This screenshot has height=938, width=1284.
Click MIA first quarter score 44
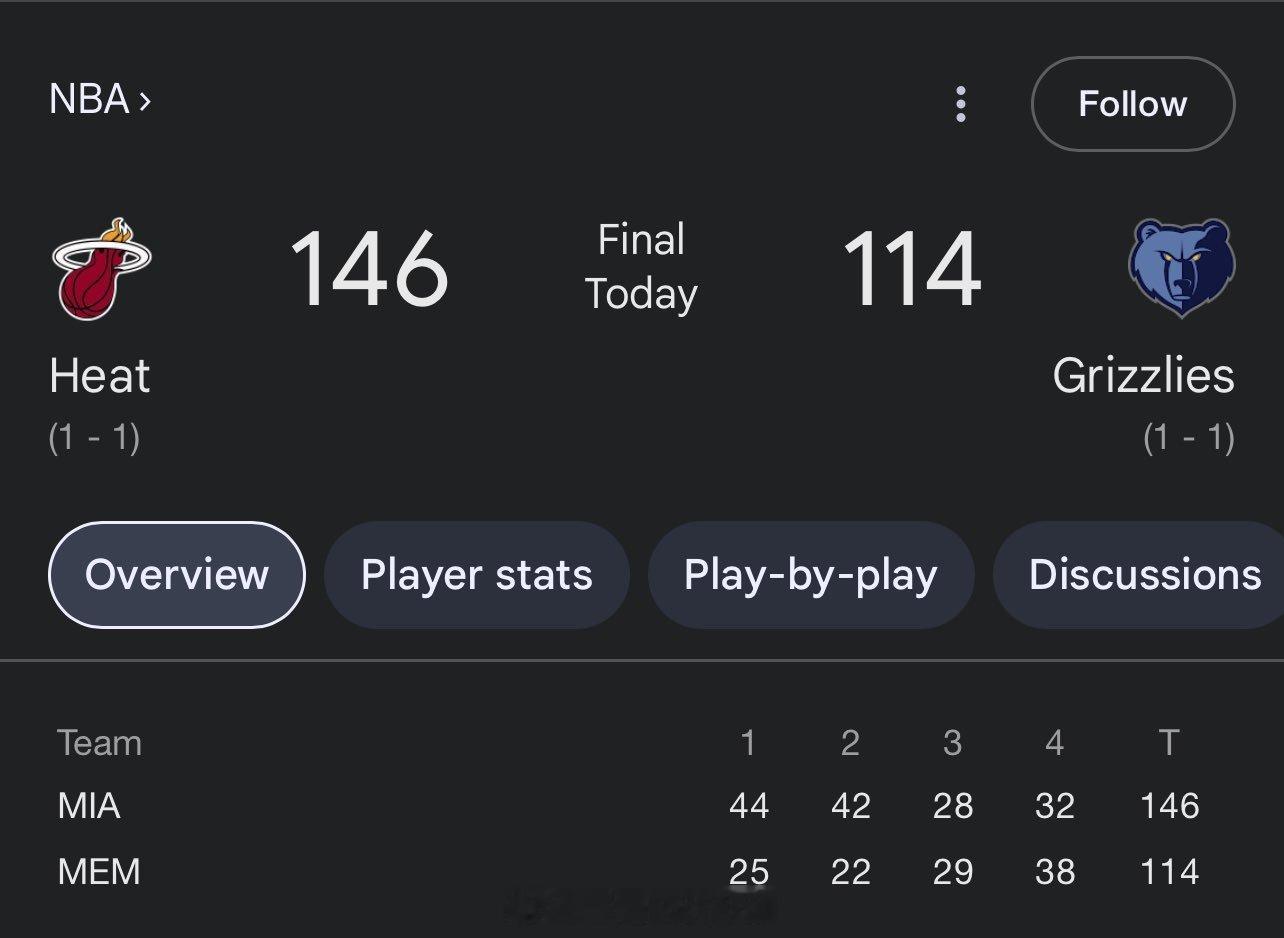pyautogui.click(x=748, y=806)
